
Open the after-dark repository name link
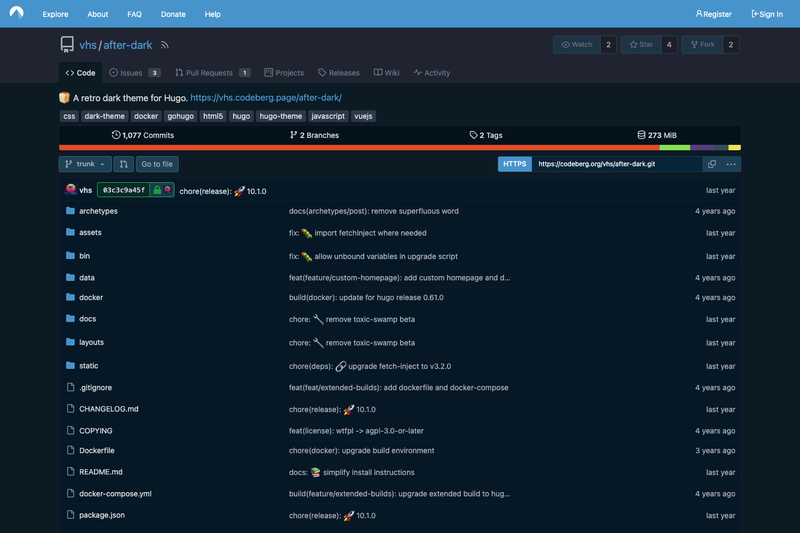coord(128,45)
